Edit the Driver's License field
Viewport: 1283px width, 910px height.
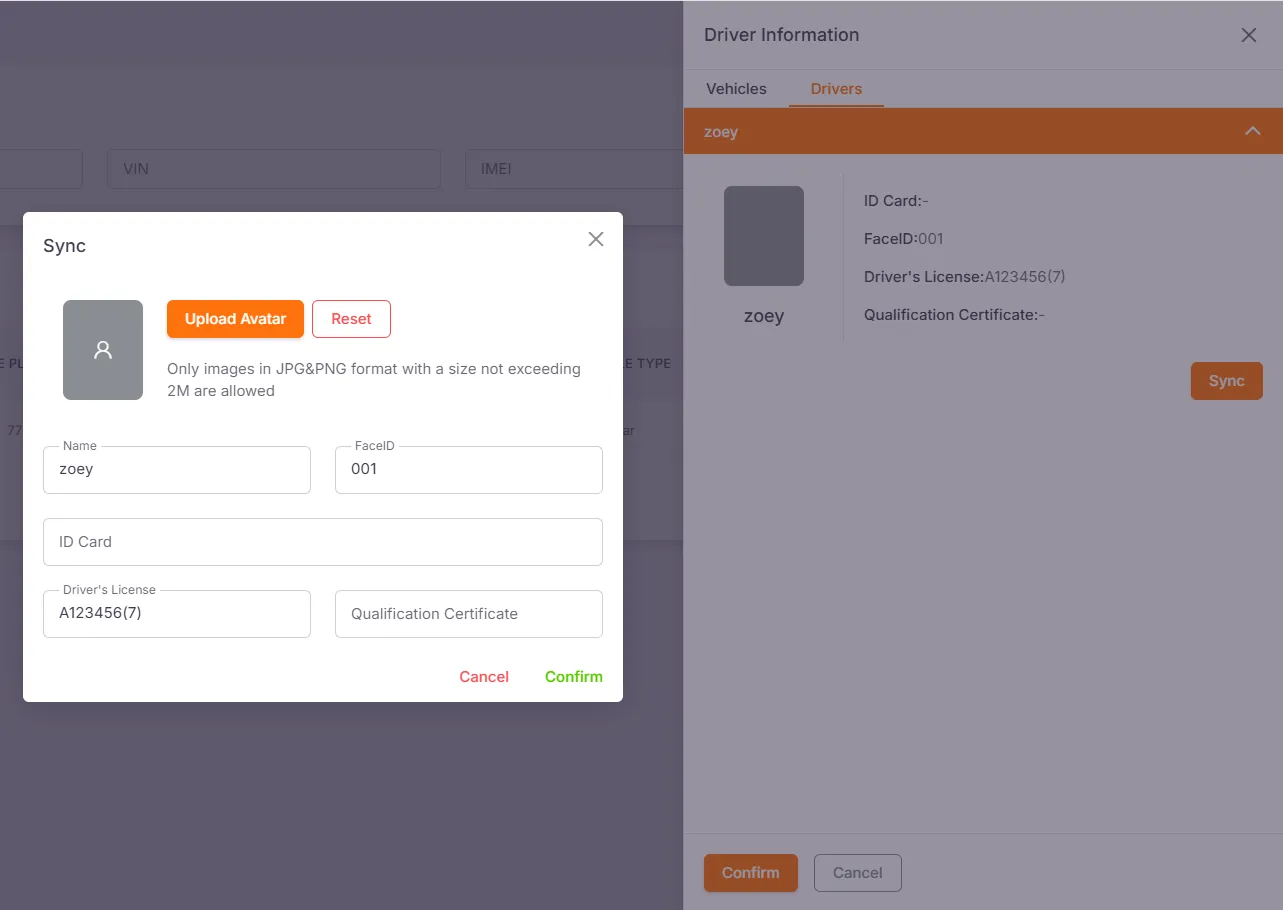[177, 614]
